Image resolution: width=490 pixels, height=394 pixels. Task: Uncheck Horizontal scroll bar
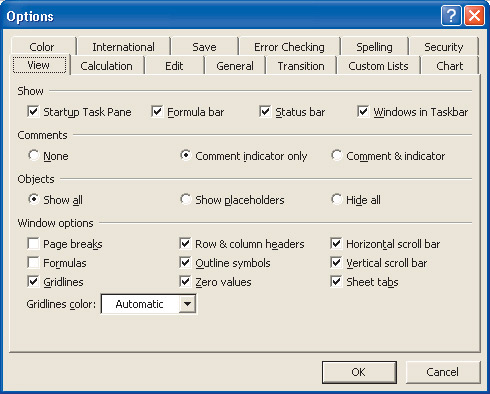[x=336, y=243]
